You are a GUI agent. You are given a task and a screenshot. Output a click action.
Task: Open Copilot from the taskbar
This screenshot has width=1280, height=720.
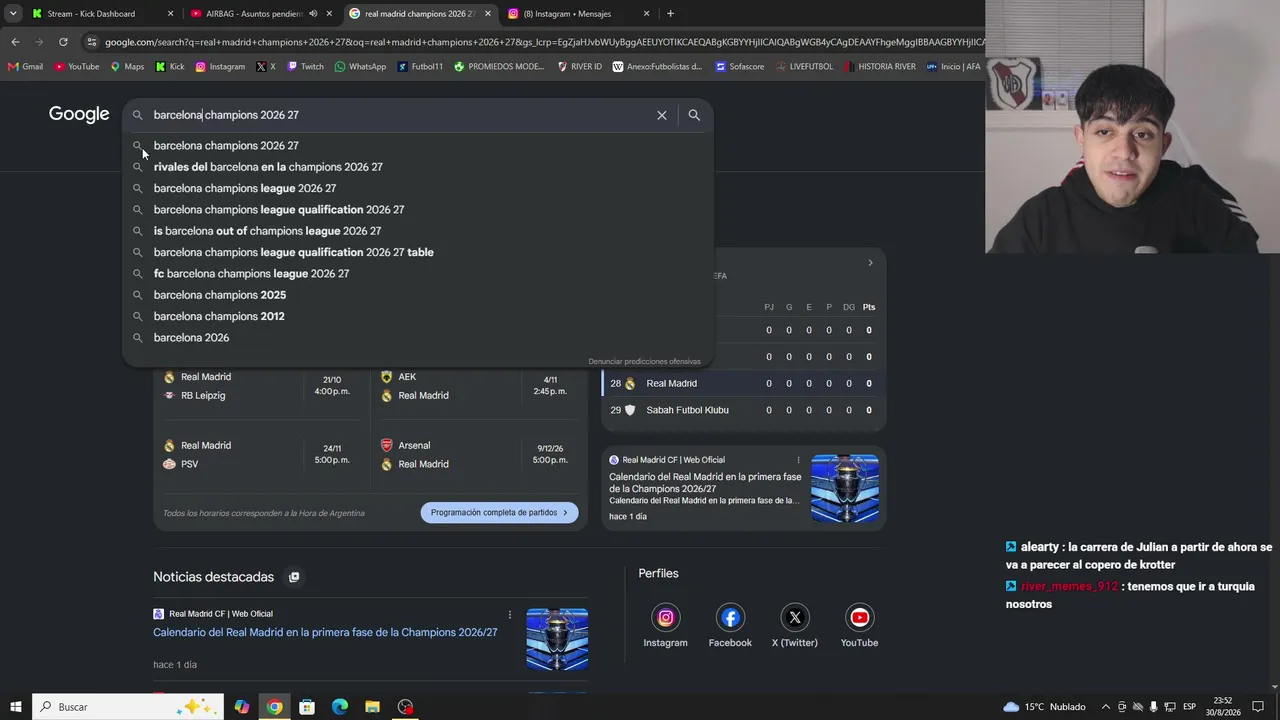[x=242, y=707]
